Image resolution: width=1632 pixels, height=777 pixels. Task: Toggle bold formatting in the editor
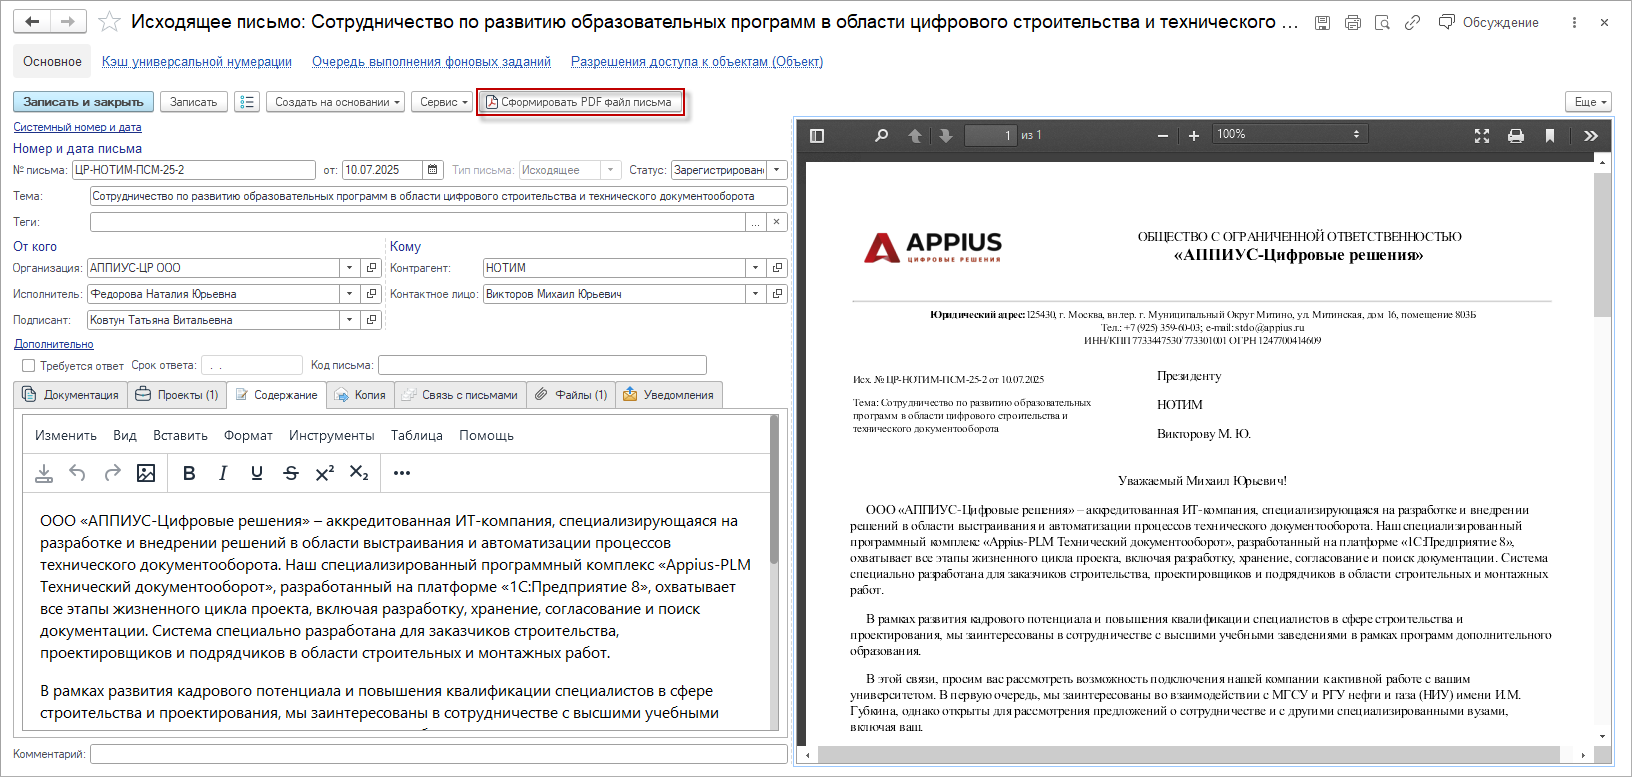tap(189, 473)
